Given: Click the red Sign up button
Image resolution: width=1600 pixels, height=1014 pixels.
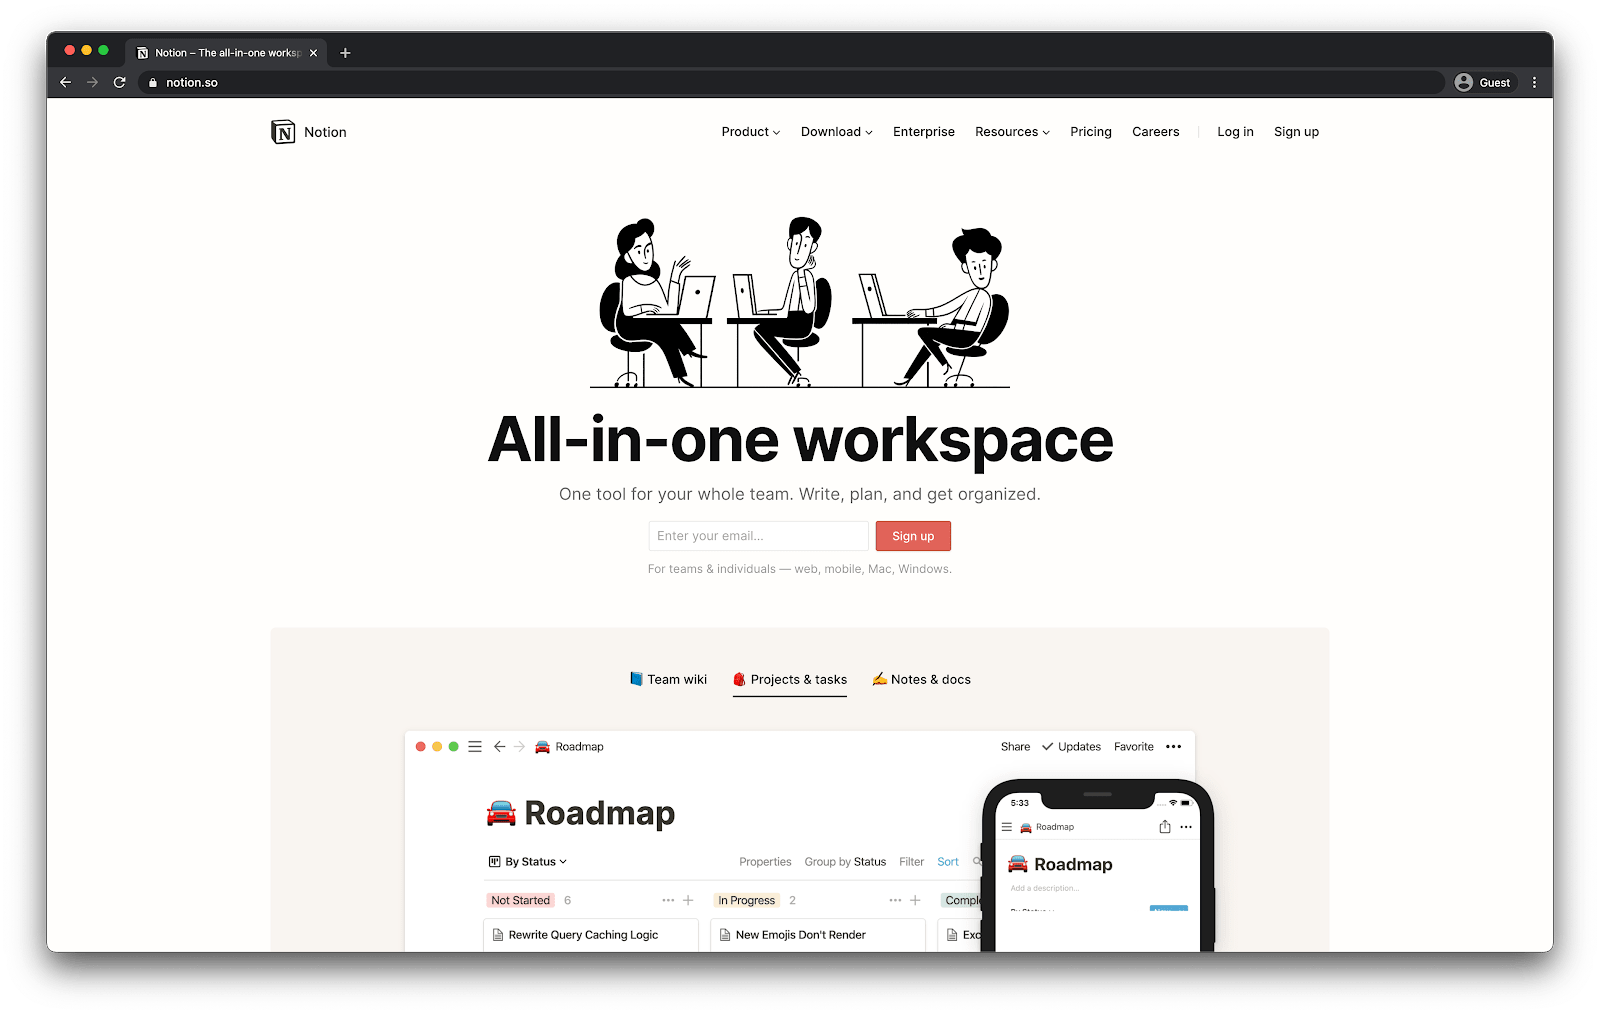Looking at the screenshot, I should 913,536.
